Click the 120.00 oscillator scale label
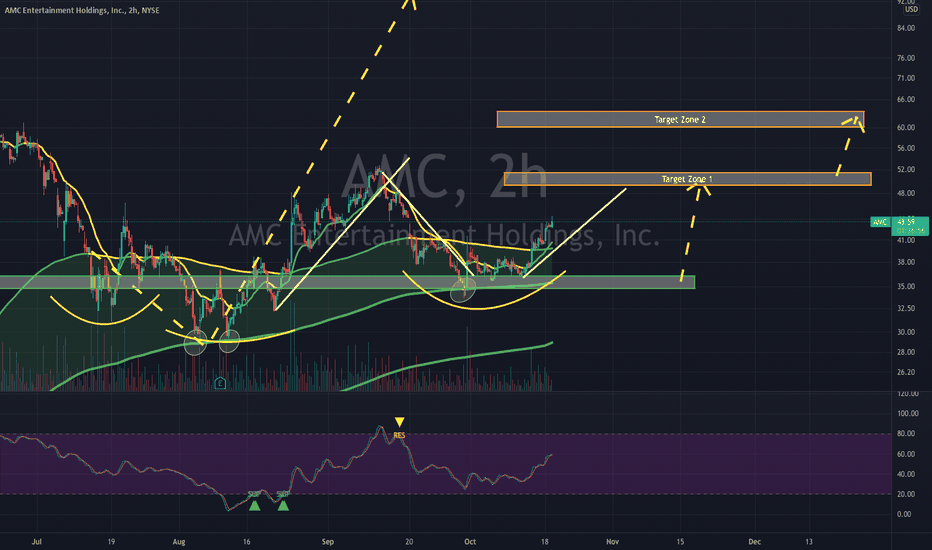This screenshot has height=550, width=932. tap(908, 394)
